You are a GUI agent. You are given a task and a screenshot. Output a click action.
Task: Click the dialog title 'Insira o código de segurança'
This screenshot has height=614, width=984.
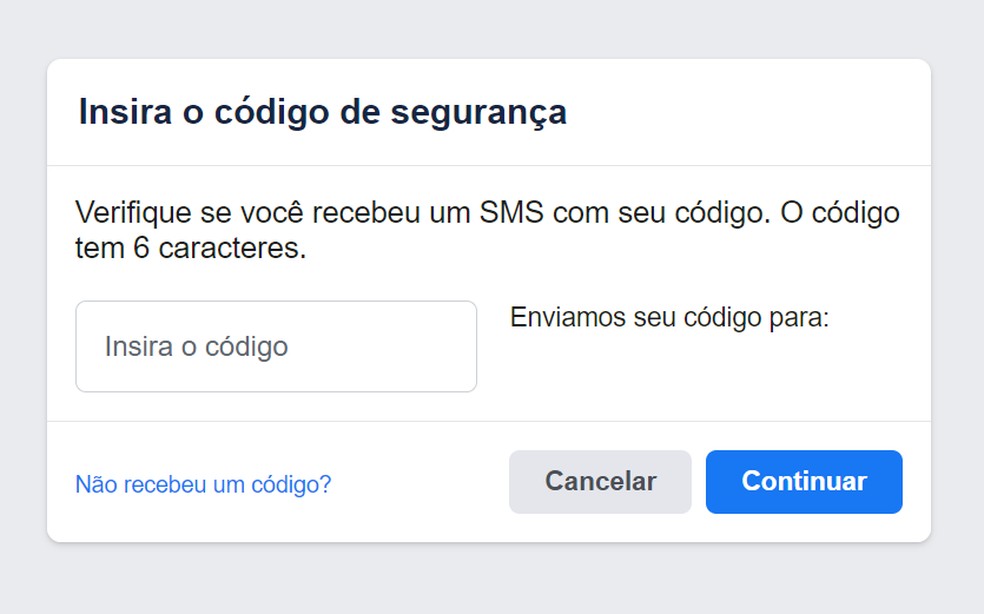pyautogui.click(x=322, y=112)
